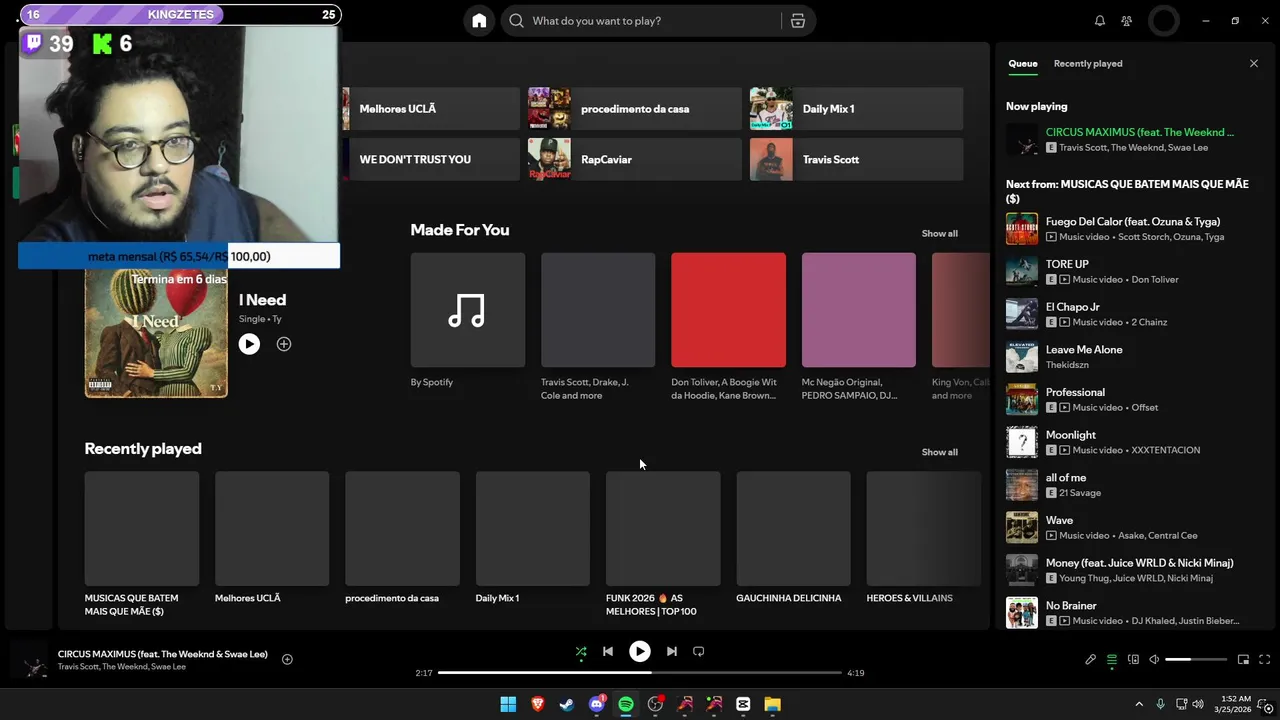1280x720 pixels.
Task: Enter full screen player icon
Action: tap(1265, 659)
